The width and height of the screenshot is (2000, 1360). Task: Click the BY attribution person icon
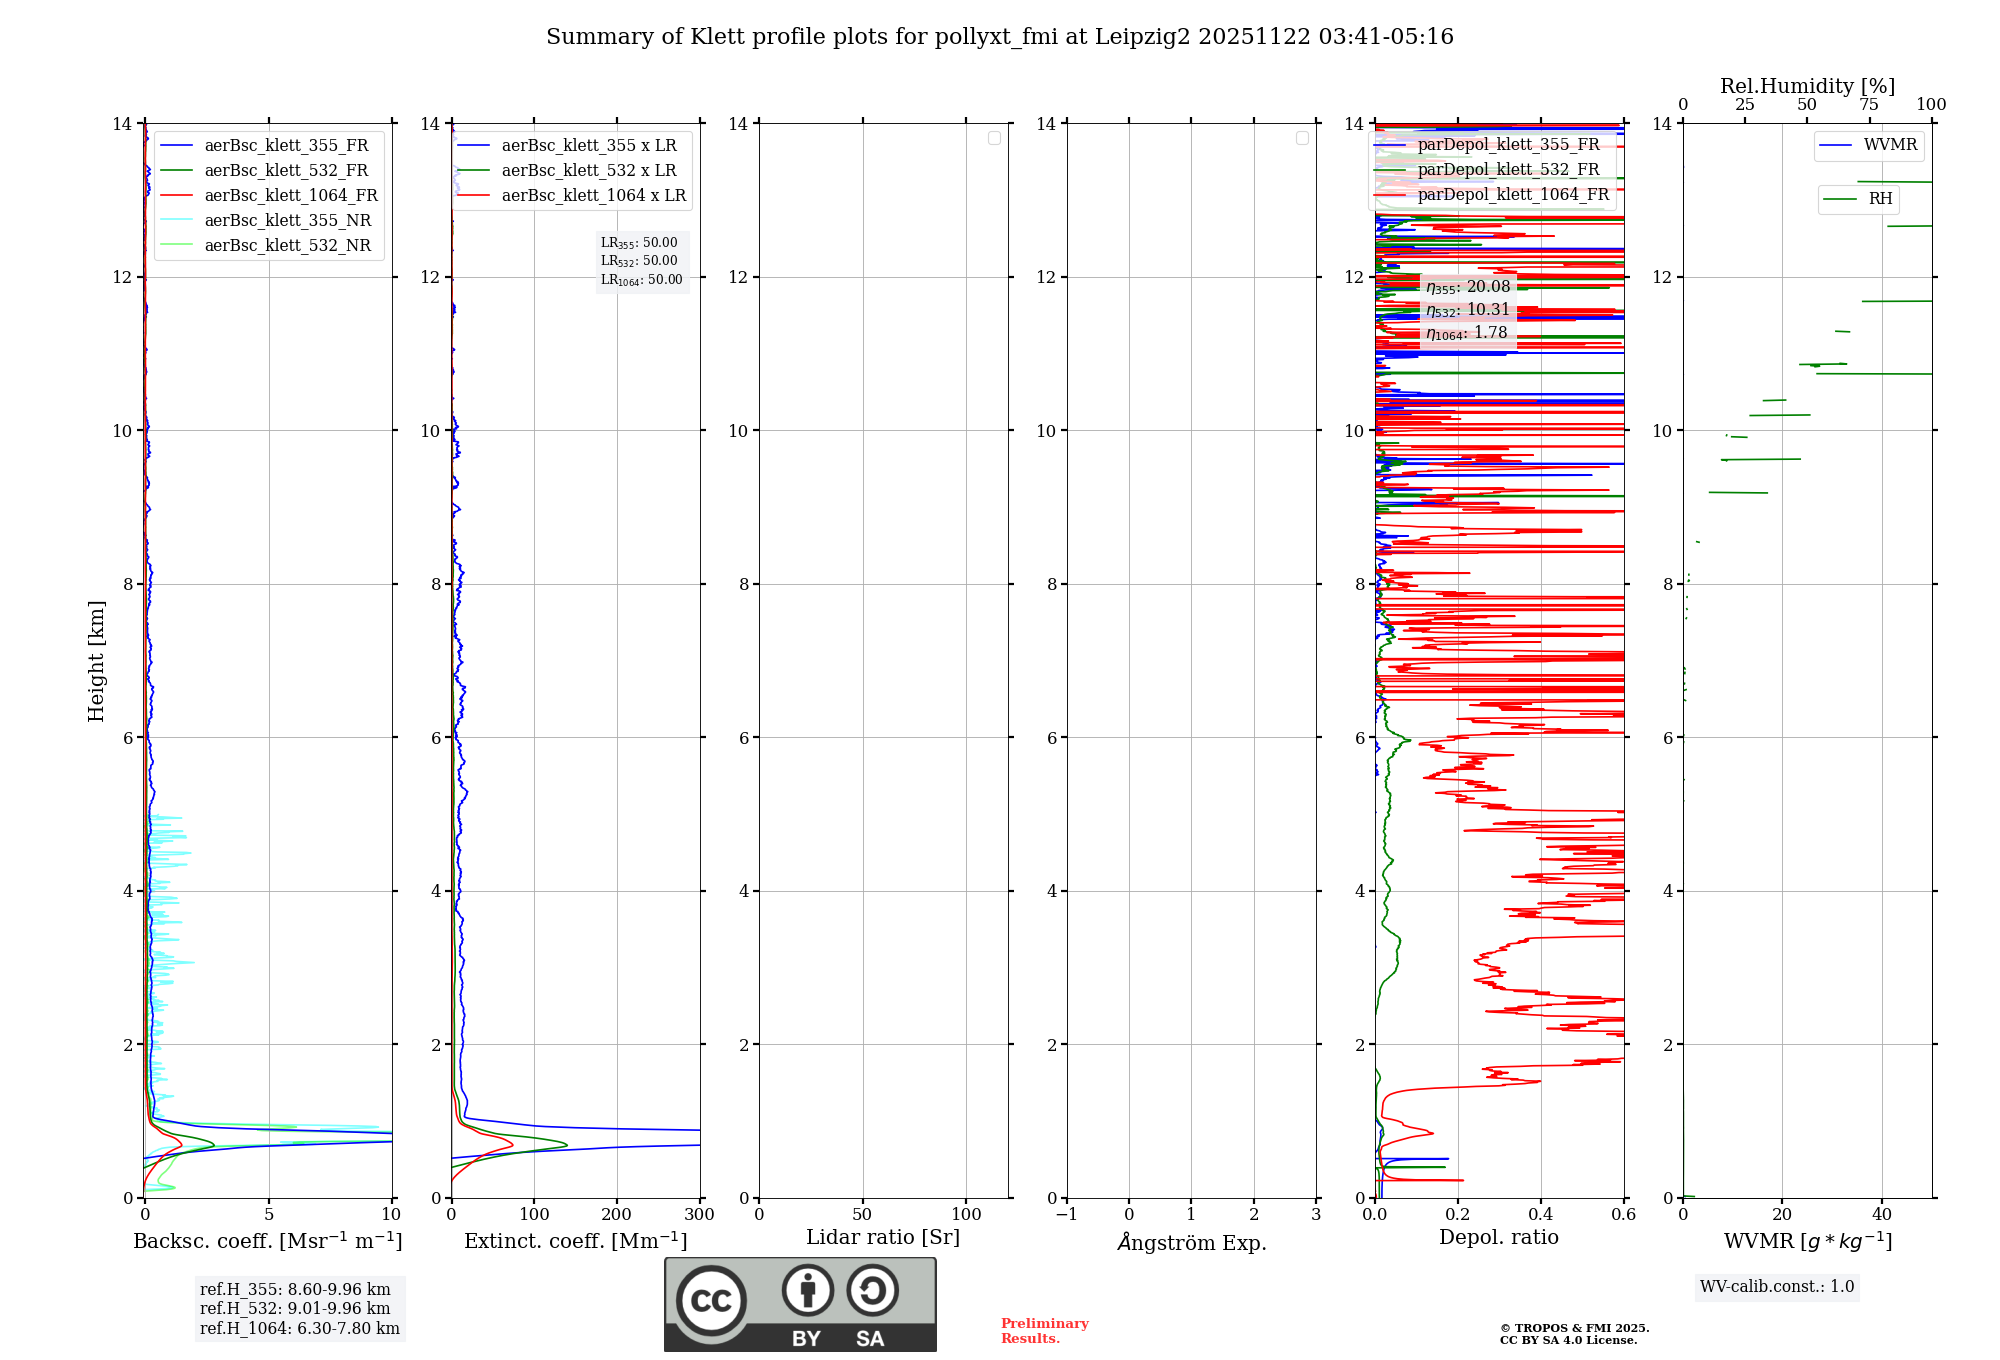pos(807,1290)
